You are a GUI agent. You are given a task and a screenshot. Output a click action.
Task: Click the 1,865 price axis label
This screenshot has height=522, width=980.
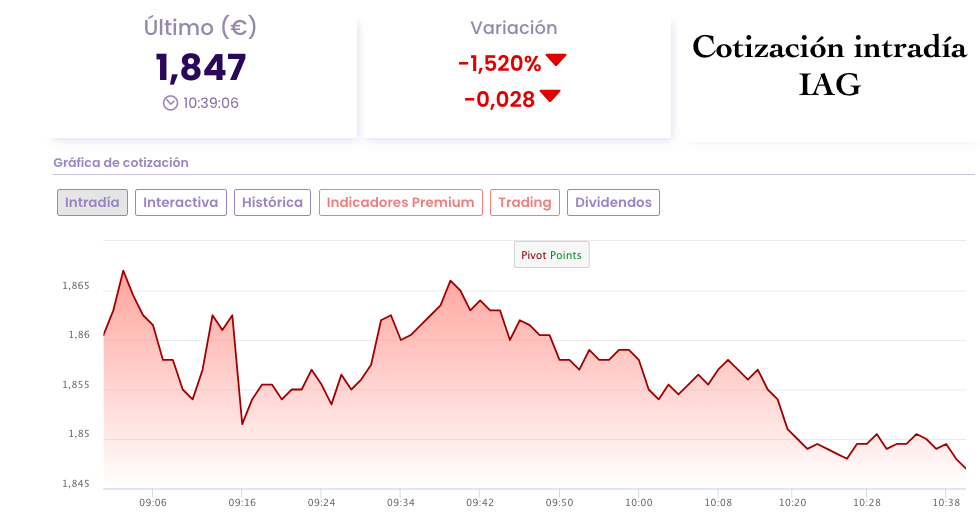pyautogui.click(x=76, y=287)
